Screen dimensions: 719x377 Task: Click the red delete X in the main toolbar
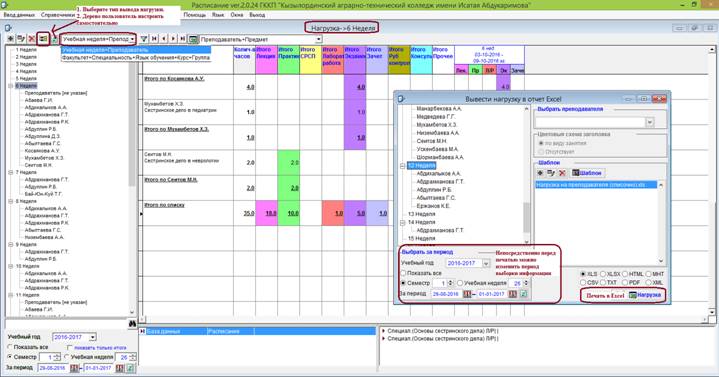click(x=32, y=39)
